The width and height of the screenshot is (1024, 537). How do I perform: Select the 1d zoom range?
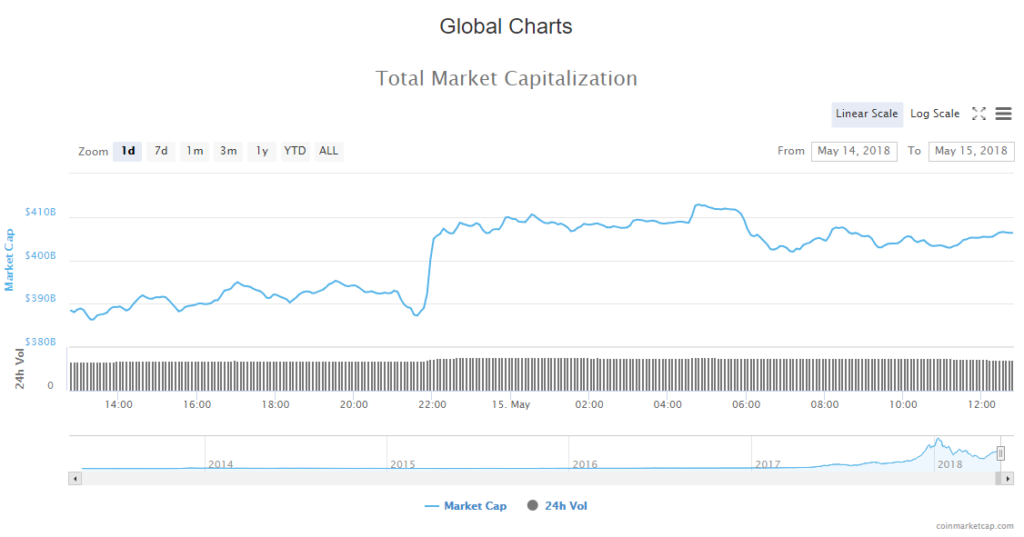(x=128, y=151)
